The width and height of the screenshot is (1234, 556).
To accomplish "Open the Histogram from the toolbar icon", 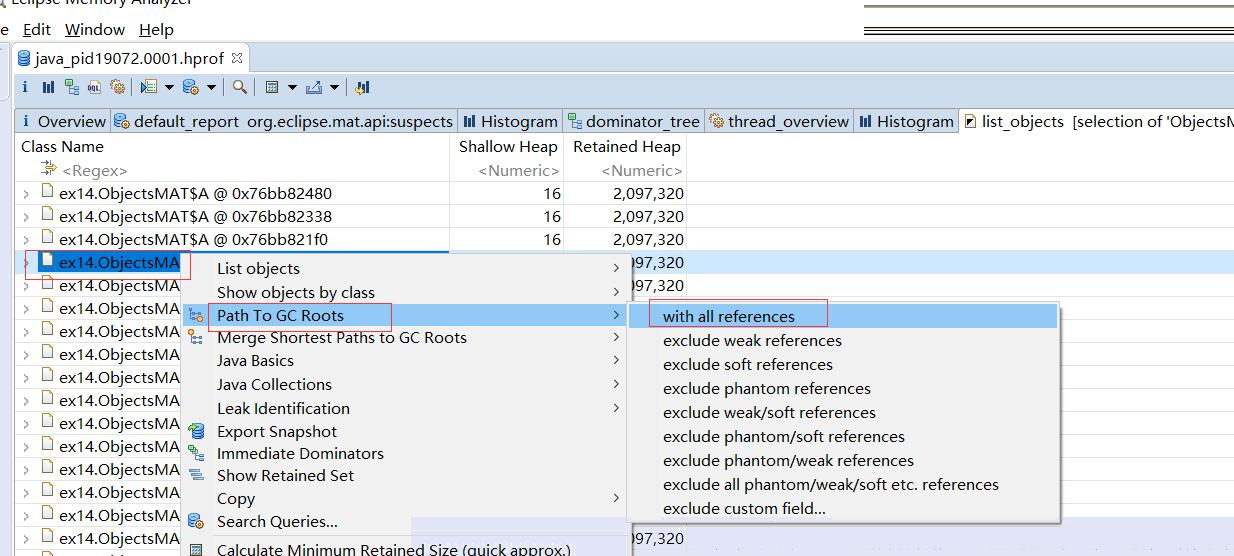I will (48, 87).
